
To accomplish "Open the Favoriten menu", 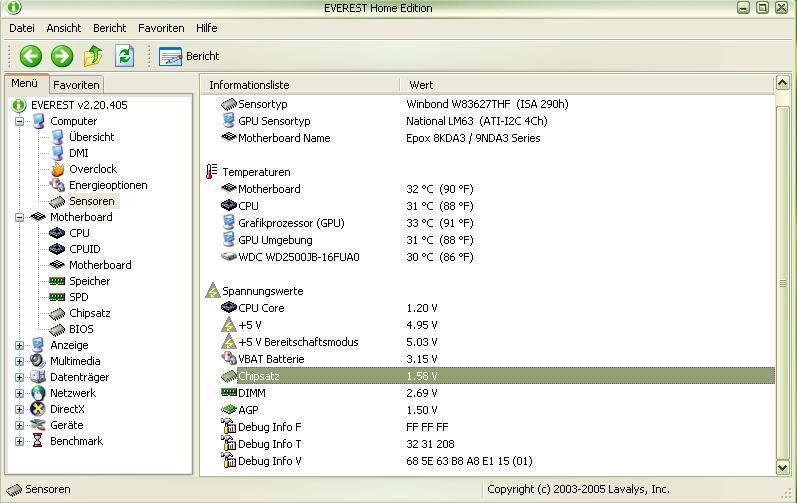I will [x=161, y=28].
